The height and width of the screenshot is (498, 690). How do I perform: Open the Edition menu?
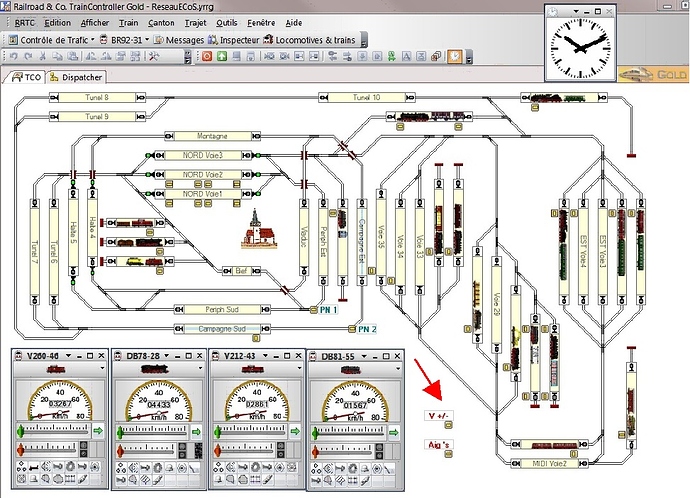(58, 23)
